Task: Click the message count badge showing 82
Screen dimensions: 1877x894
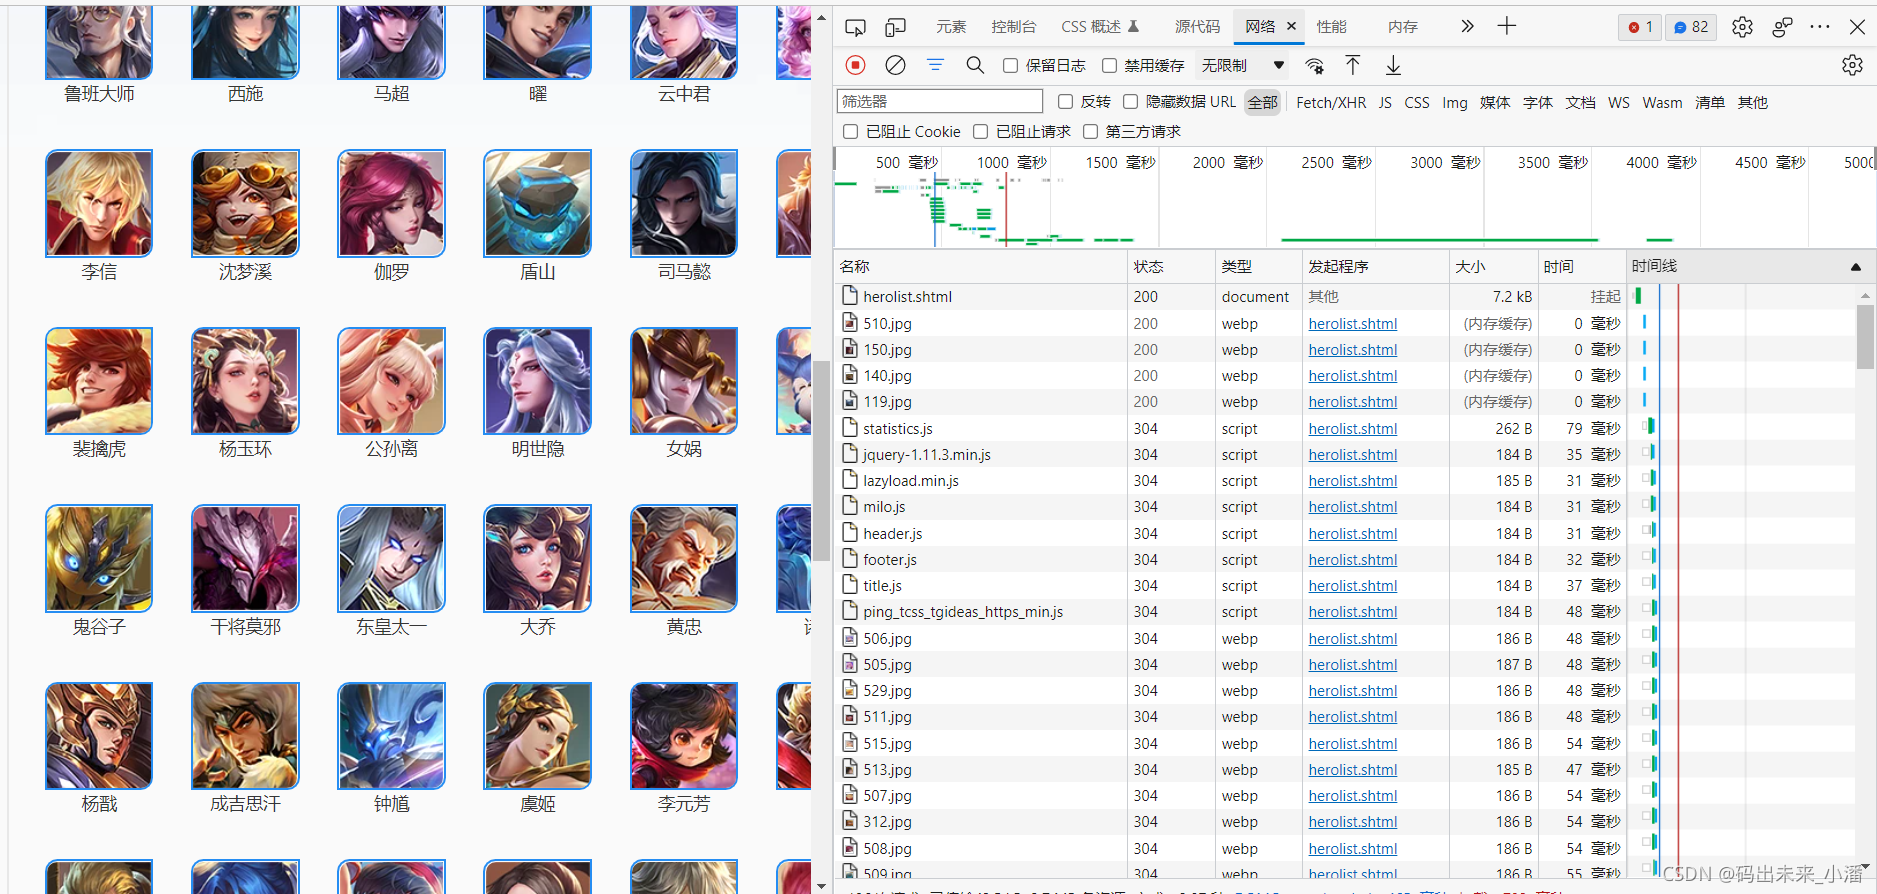Action: (x=1692, y=27)
